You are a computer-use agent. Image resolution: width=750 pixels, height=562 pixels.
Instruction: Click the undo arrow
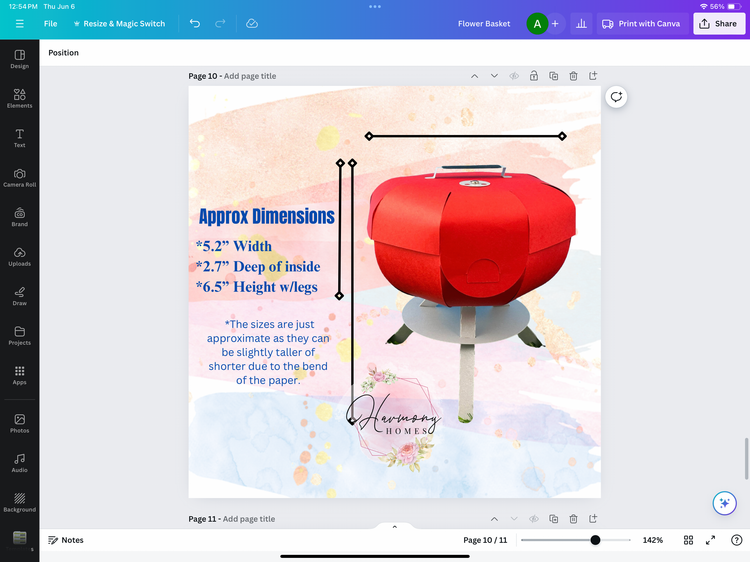195,23
